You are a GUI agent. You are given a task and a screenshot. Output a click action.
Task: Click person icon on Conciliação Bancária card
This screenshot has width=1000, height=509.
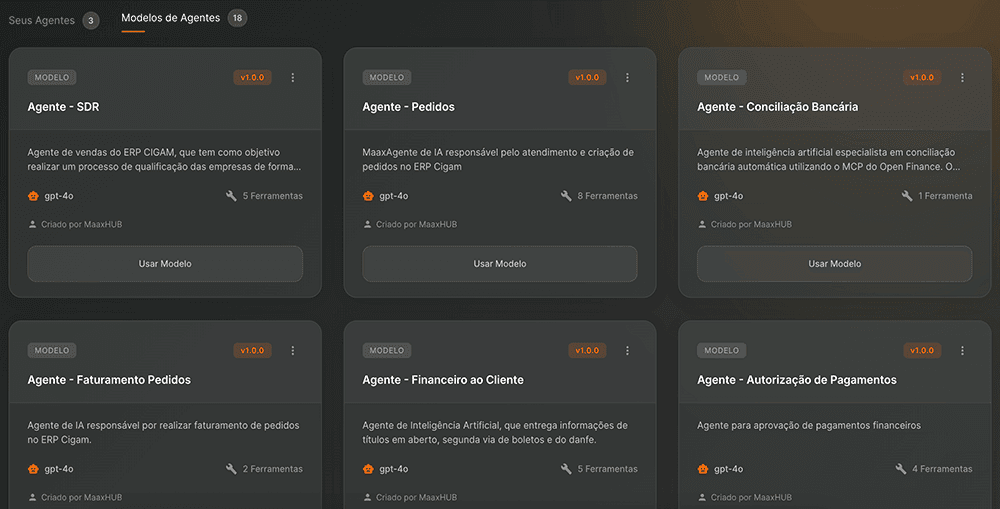[x=702, y=225]
